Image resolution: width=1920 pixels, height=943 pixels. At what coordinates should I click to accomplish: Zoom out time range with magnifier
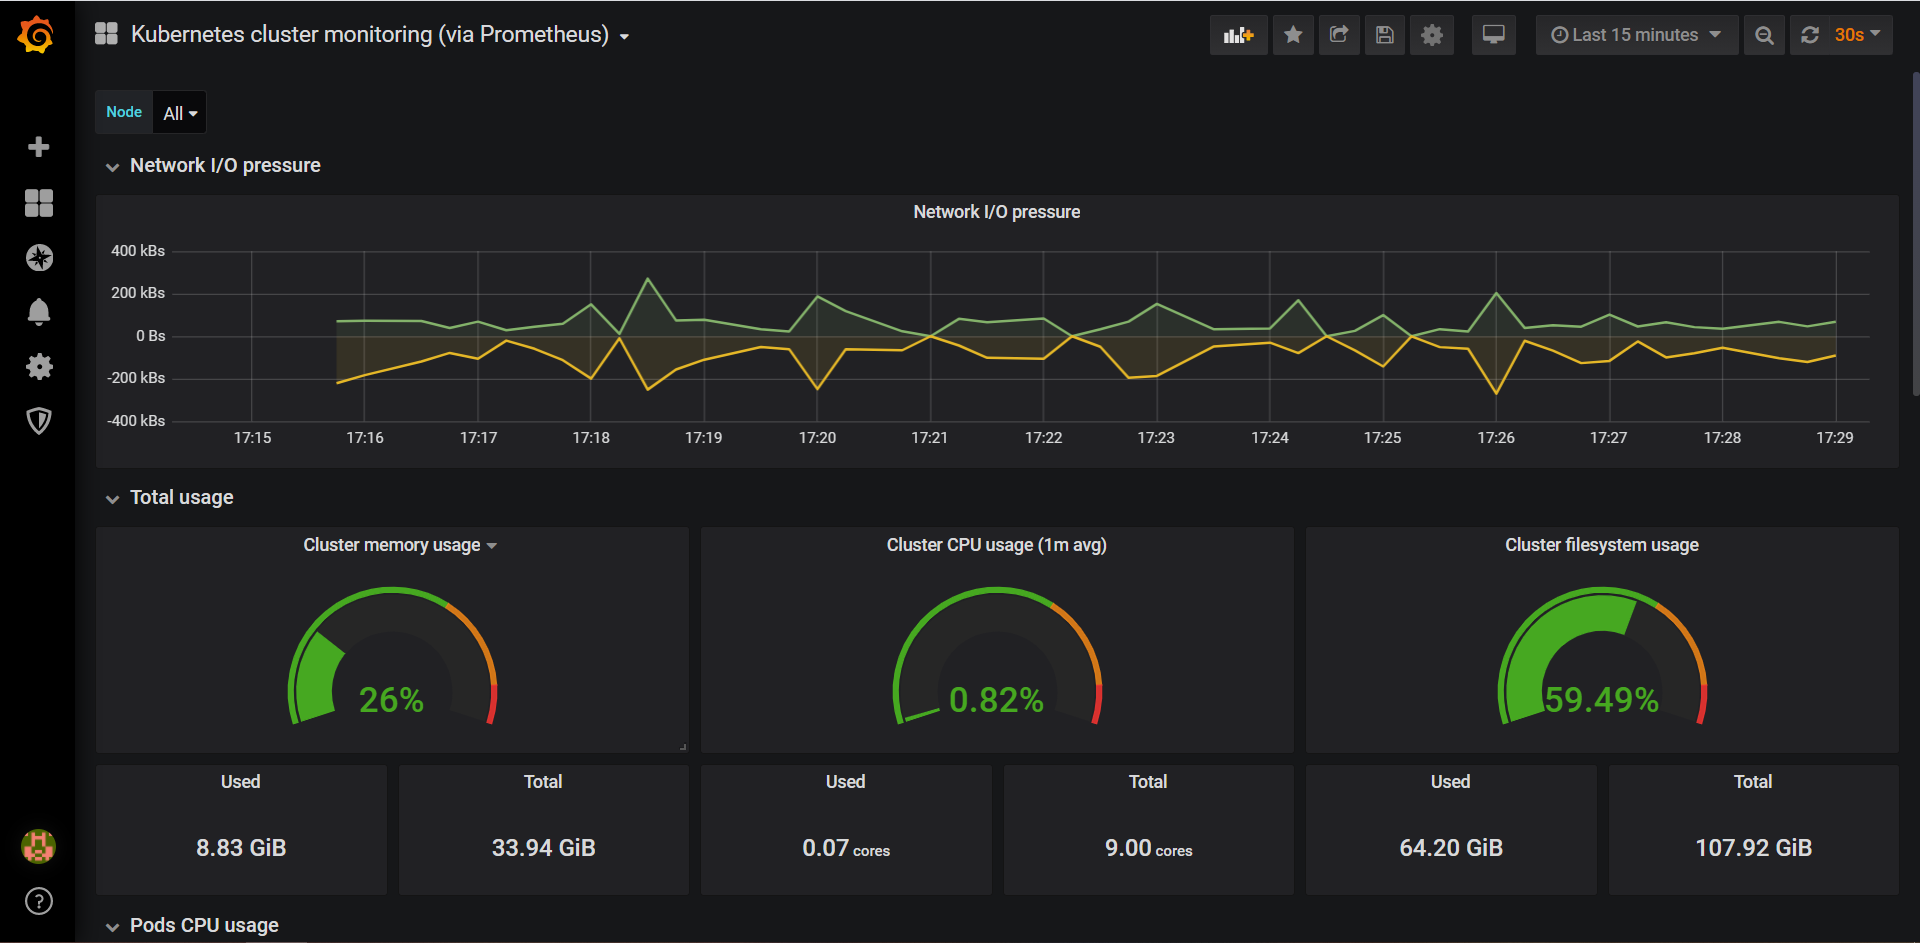click(x=1764, y=35)
